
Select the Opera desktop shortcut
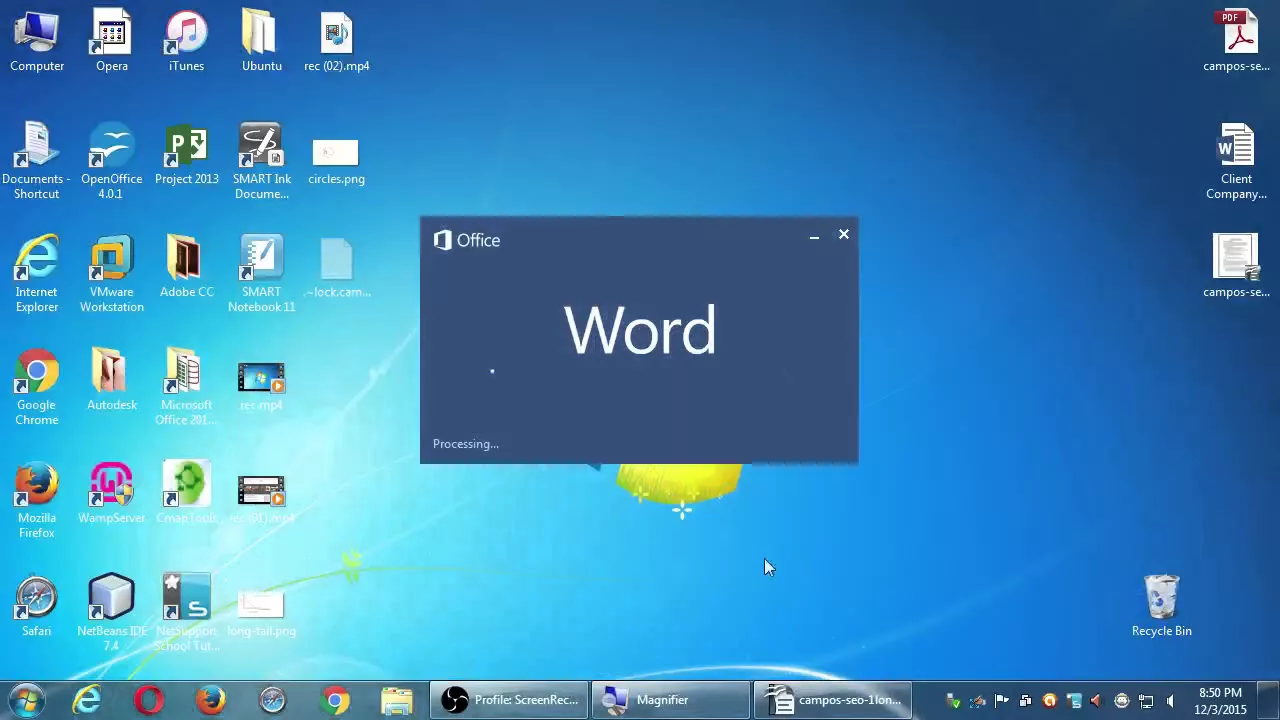point(112,40)
